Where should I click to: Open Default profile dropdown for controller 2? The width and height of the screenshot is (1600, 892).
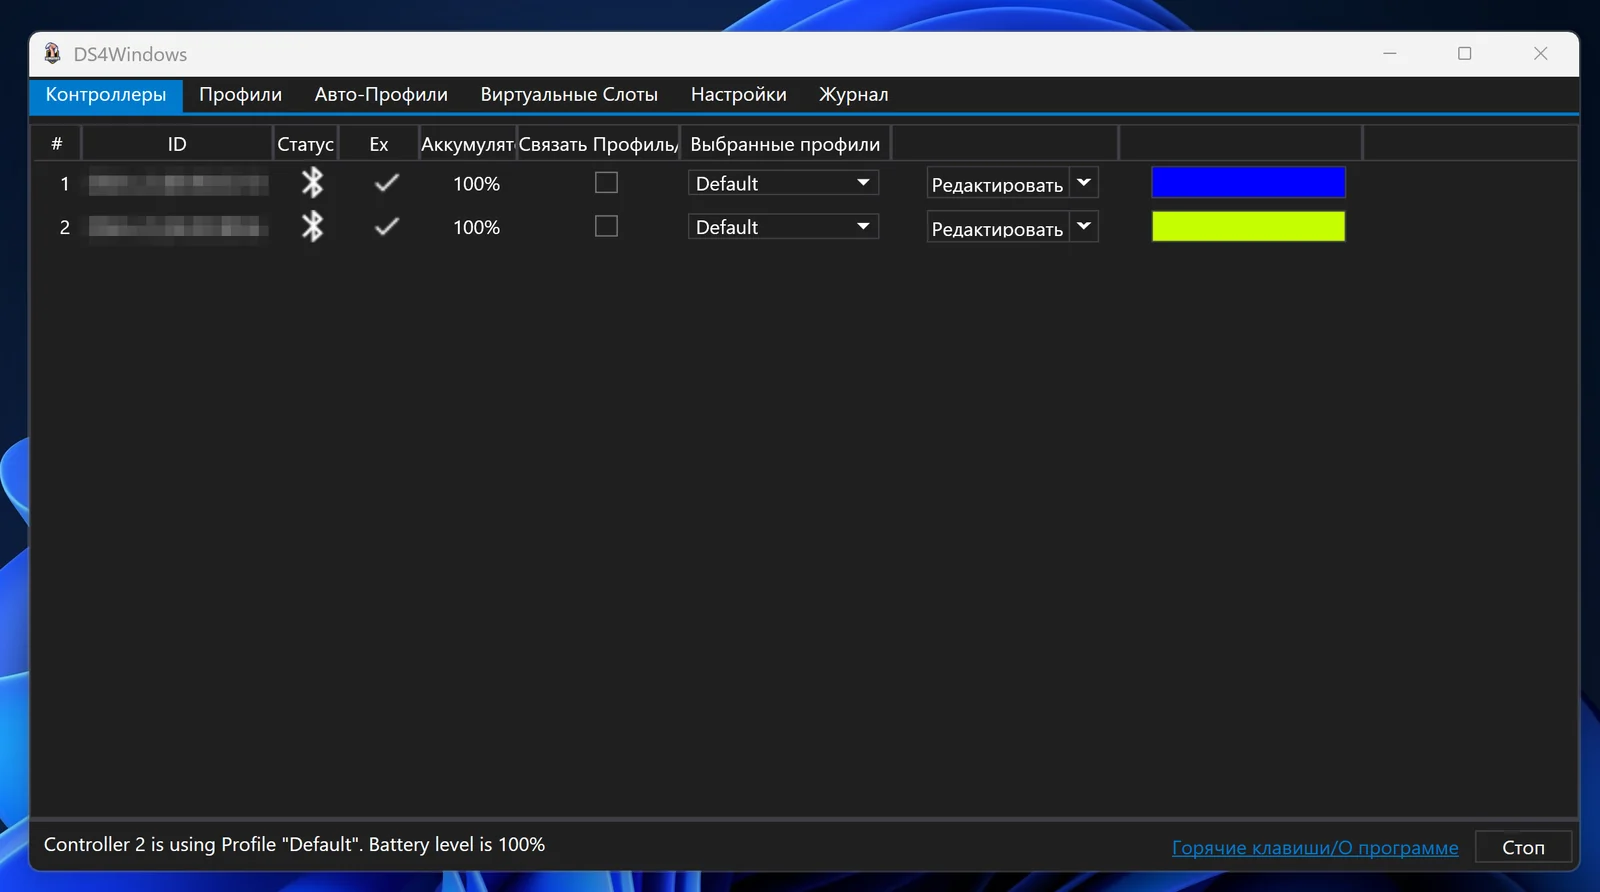point(783,227)
